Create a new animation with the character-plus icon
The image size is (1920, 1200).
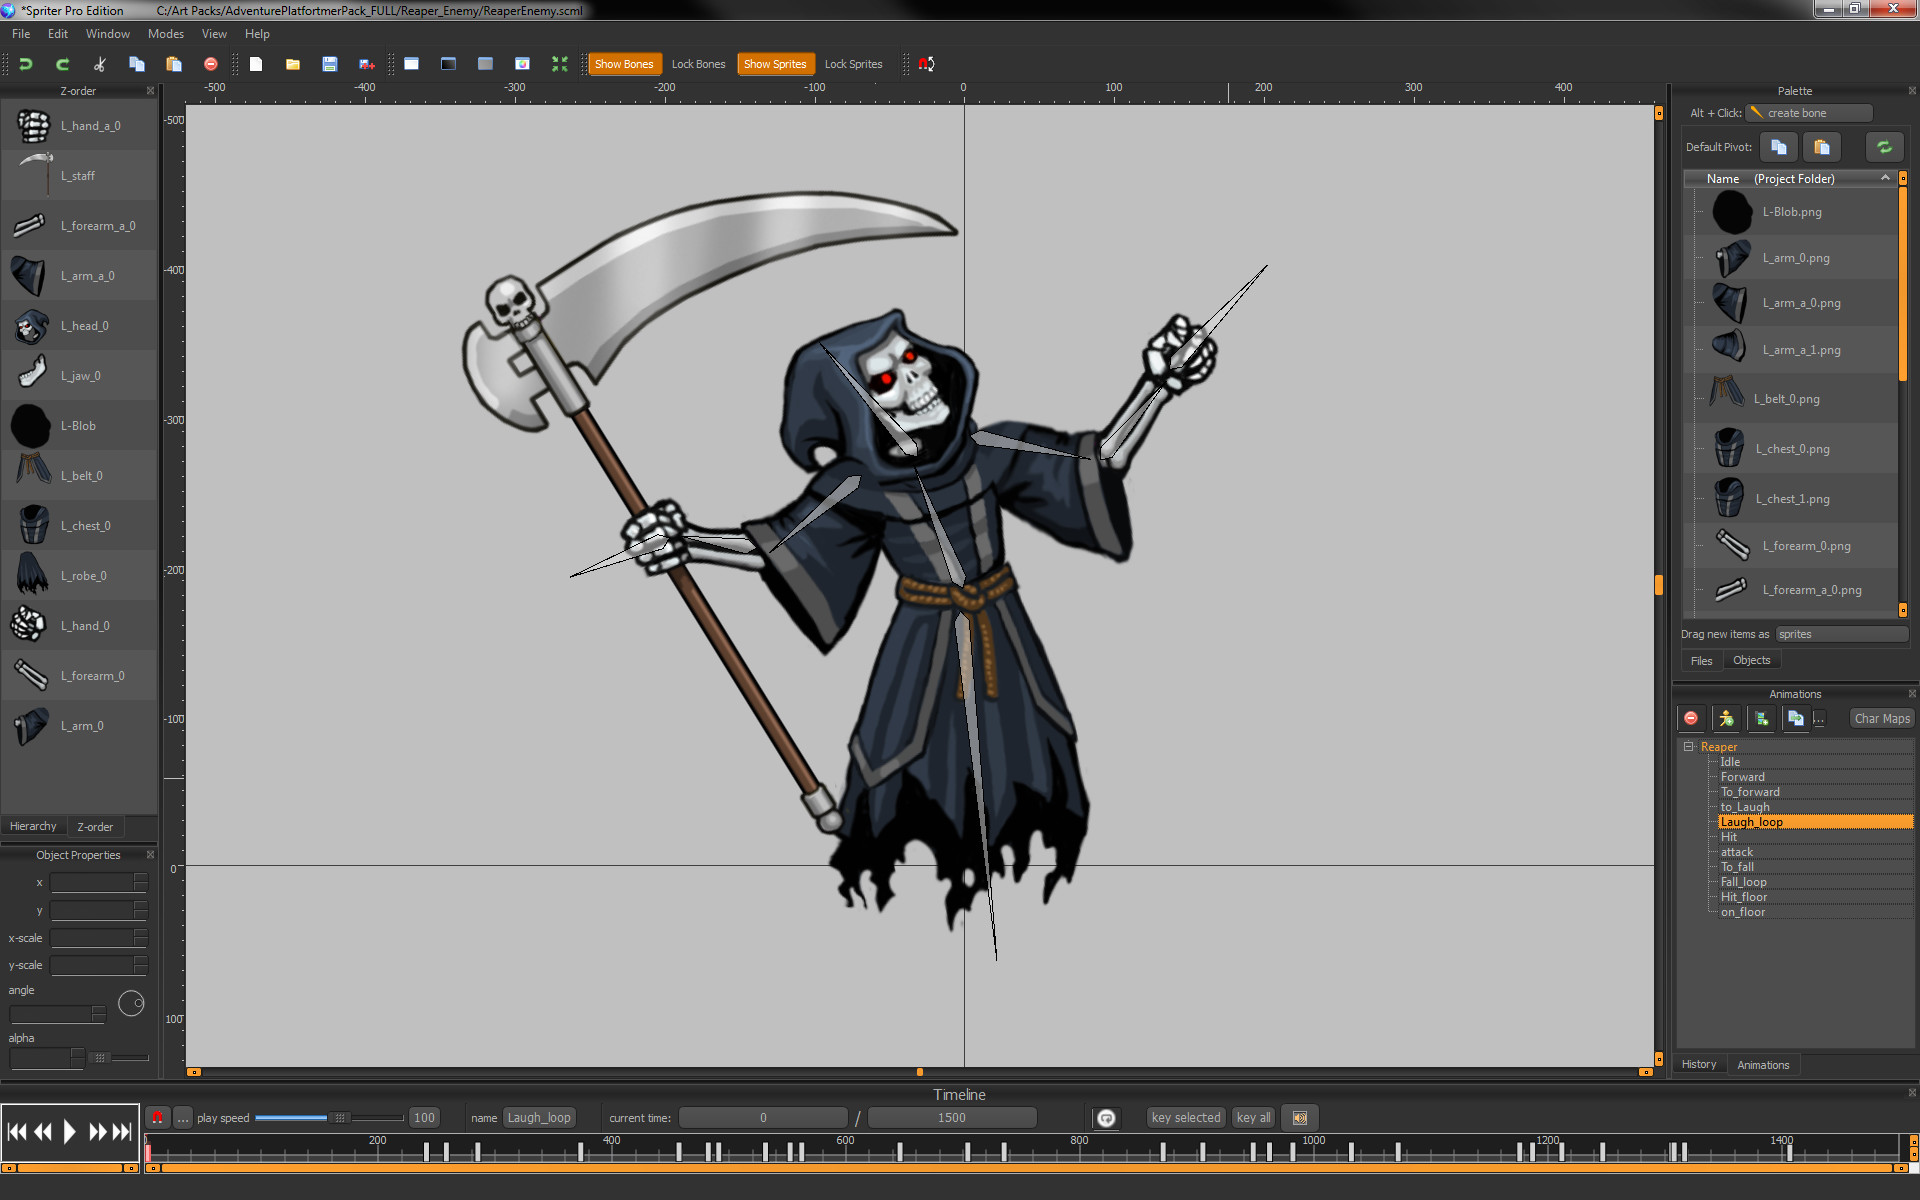(x=1726, y=718)
